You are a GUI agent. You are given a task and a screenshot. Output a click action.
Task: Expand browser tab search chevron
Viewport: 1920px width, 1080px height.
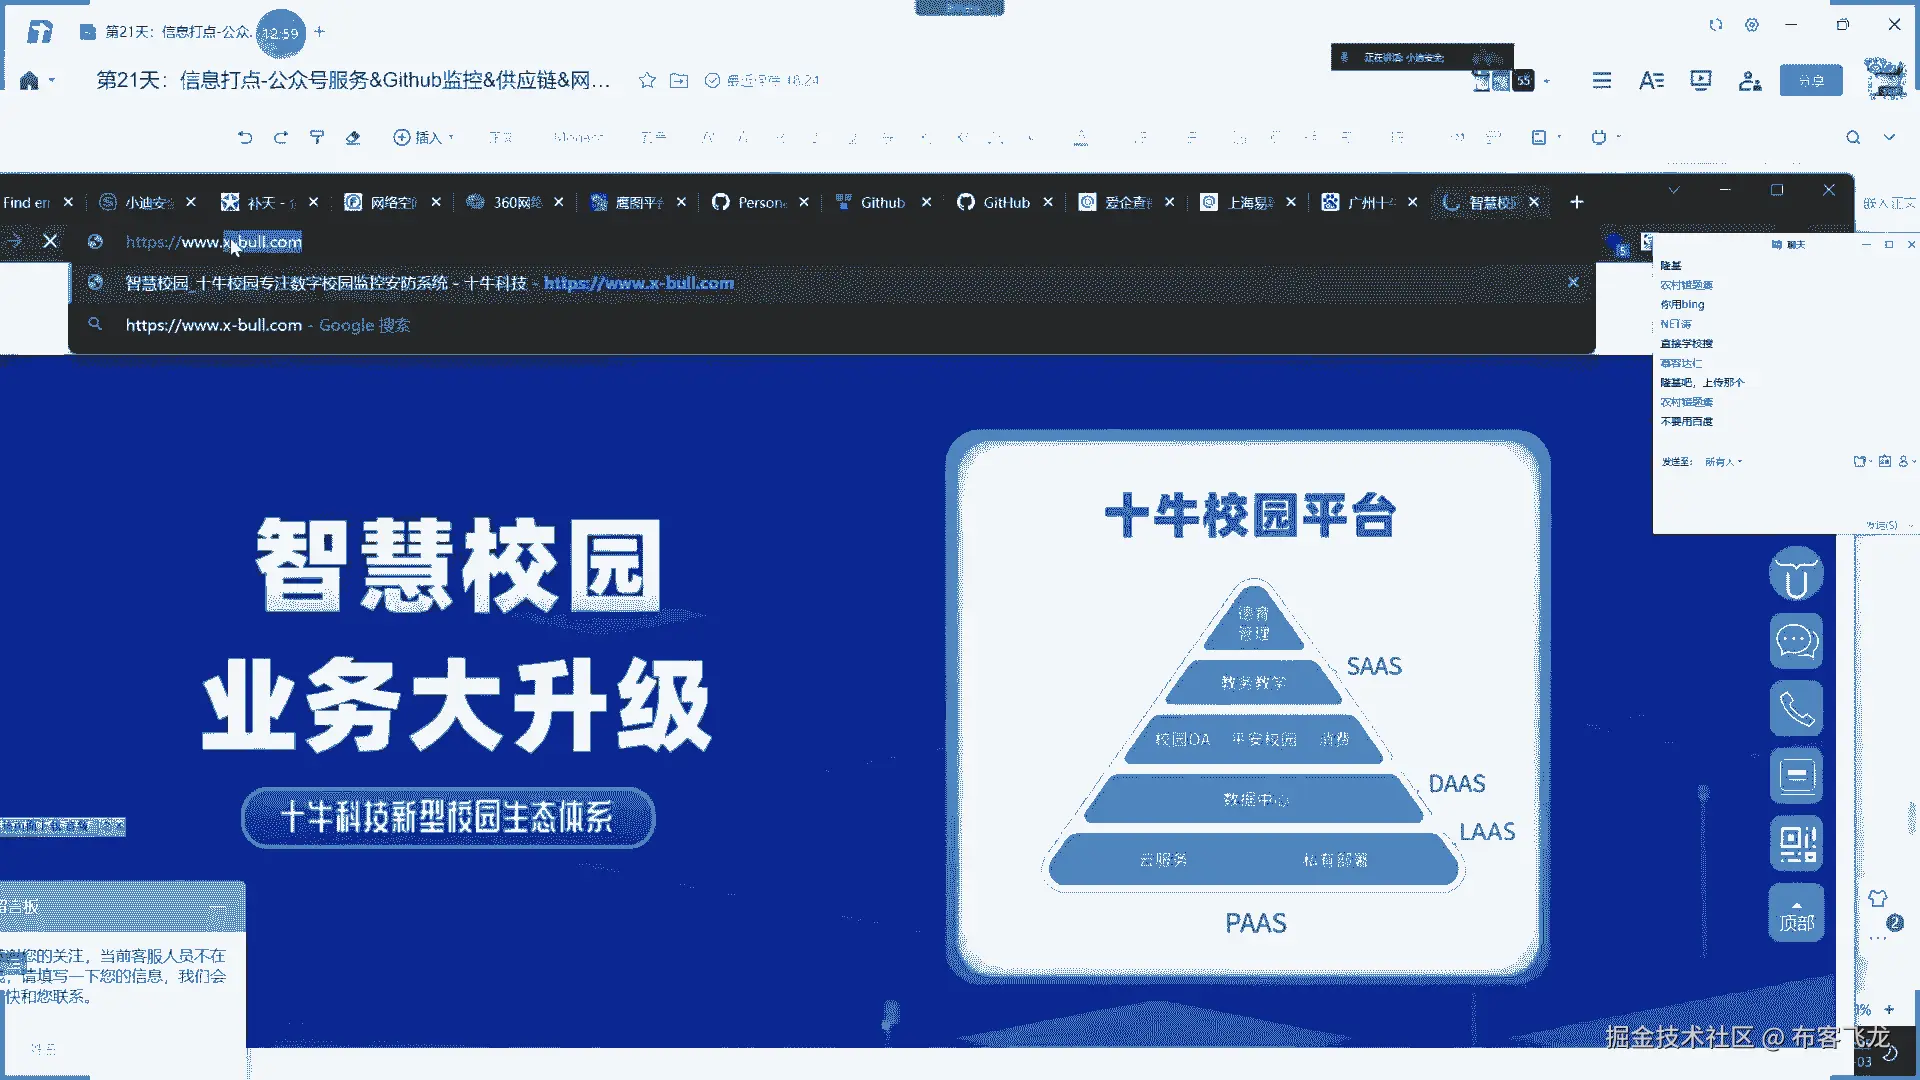click(x=1673, y=190)
